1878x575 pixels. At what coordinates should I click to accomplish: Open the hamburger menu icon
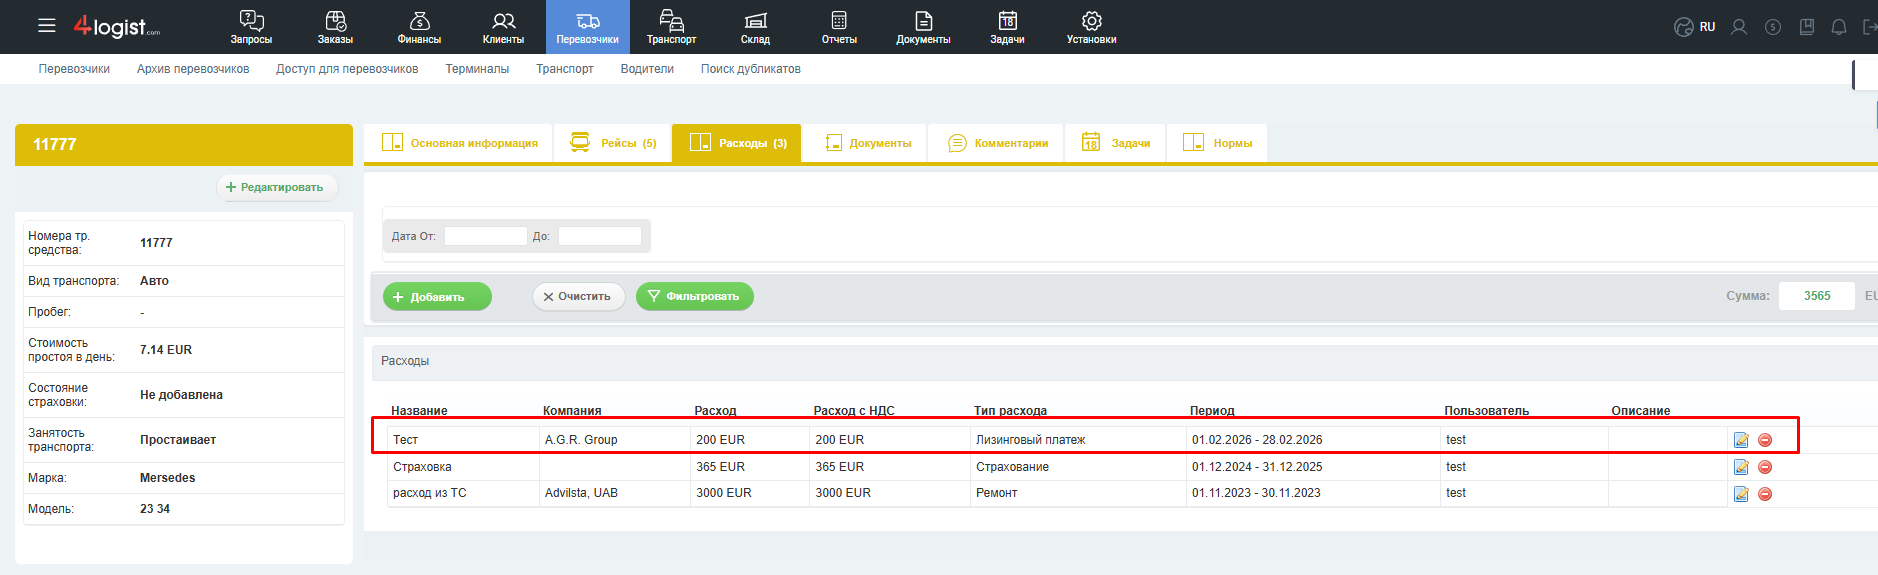tap(46, 26)
